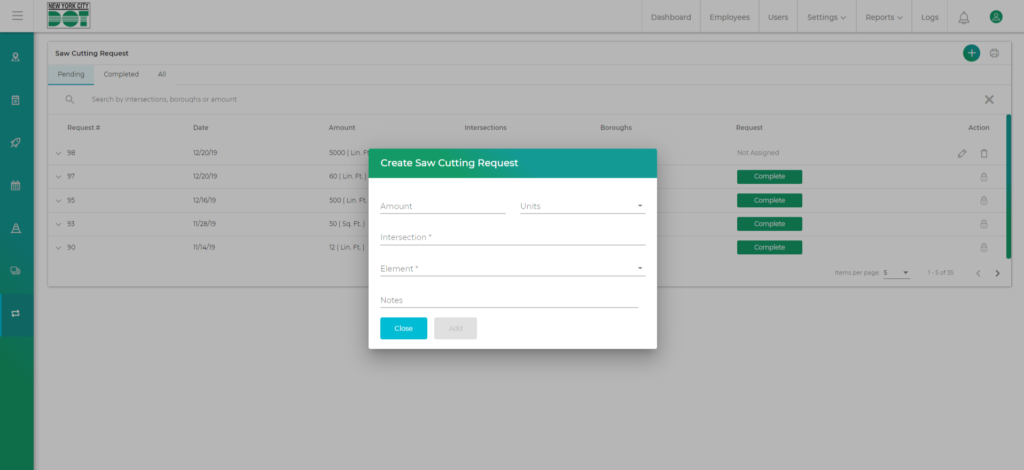Open the Settings menu
The width and height of the screenshot is (1024, 470).
[826, 17]
